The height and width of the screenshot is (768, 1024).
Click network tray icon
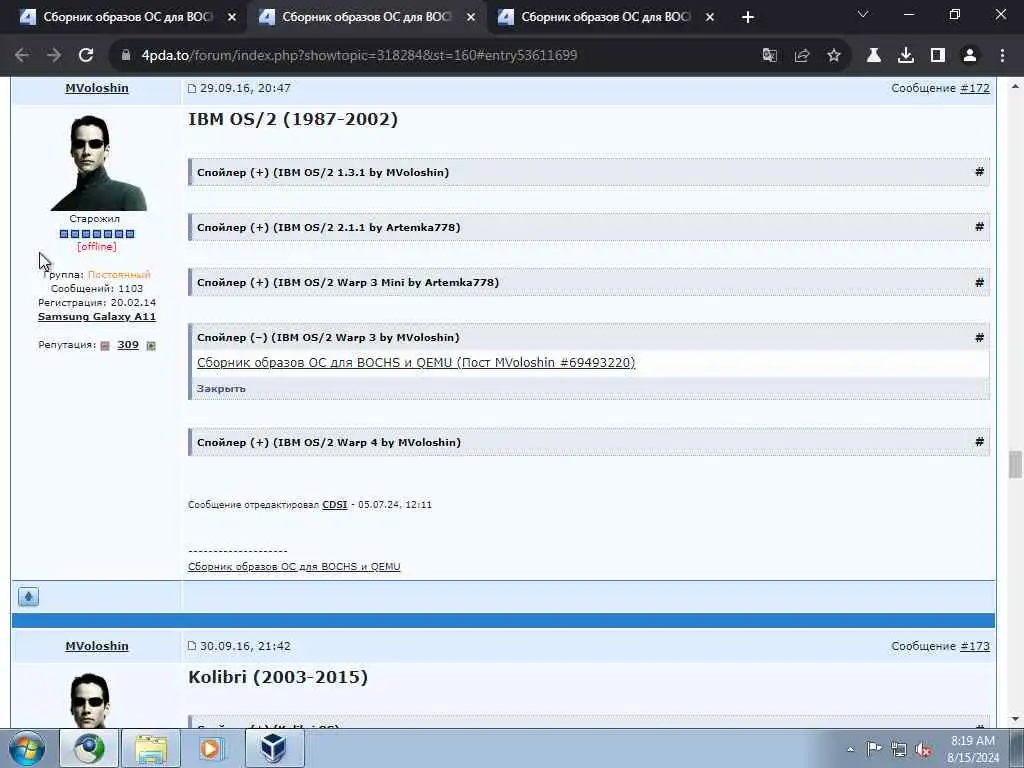tap(899, 749)
